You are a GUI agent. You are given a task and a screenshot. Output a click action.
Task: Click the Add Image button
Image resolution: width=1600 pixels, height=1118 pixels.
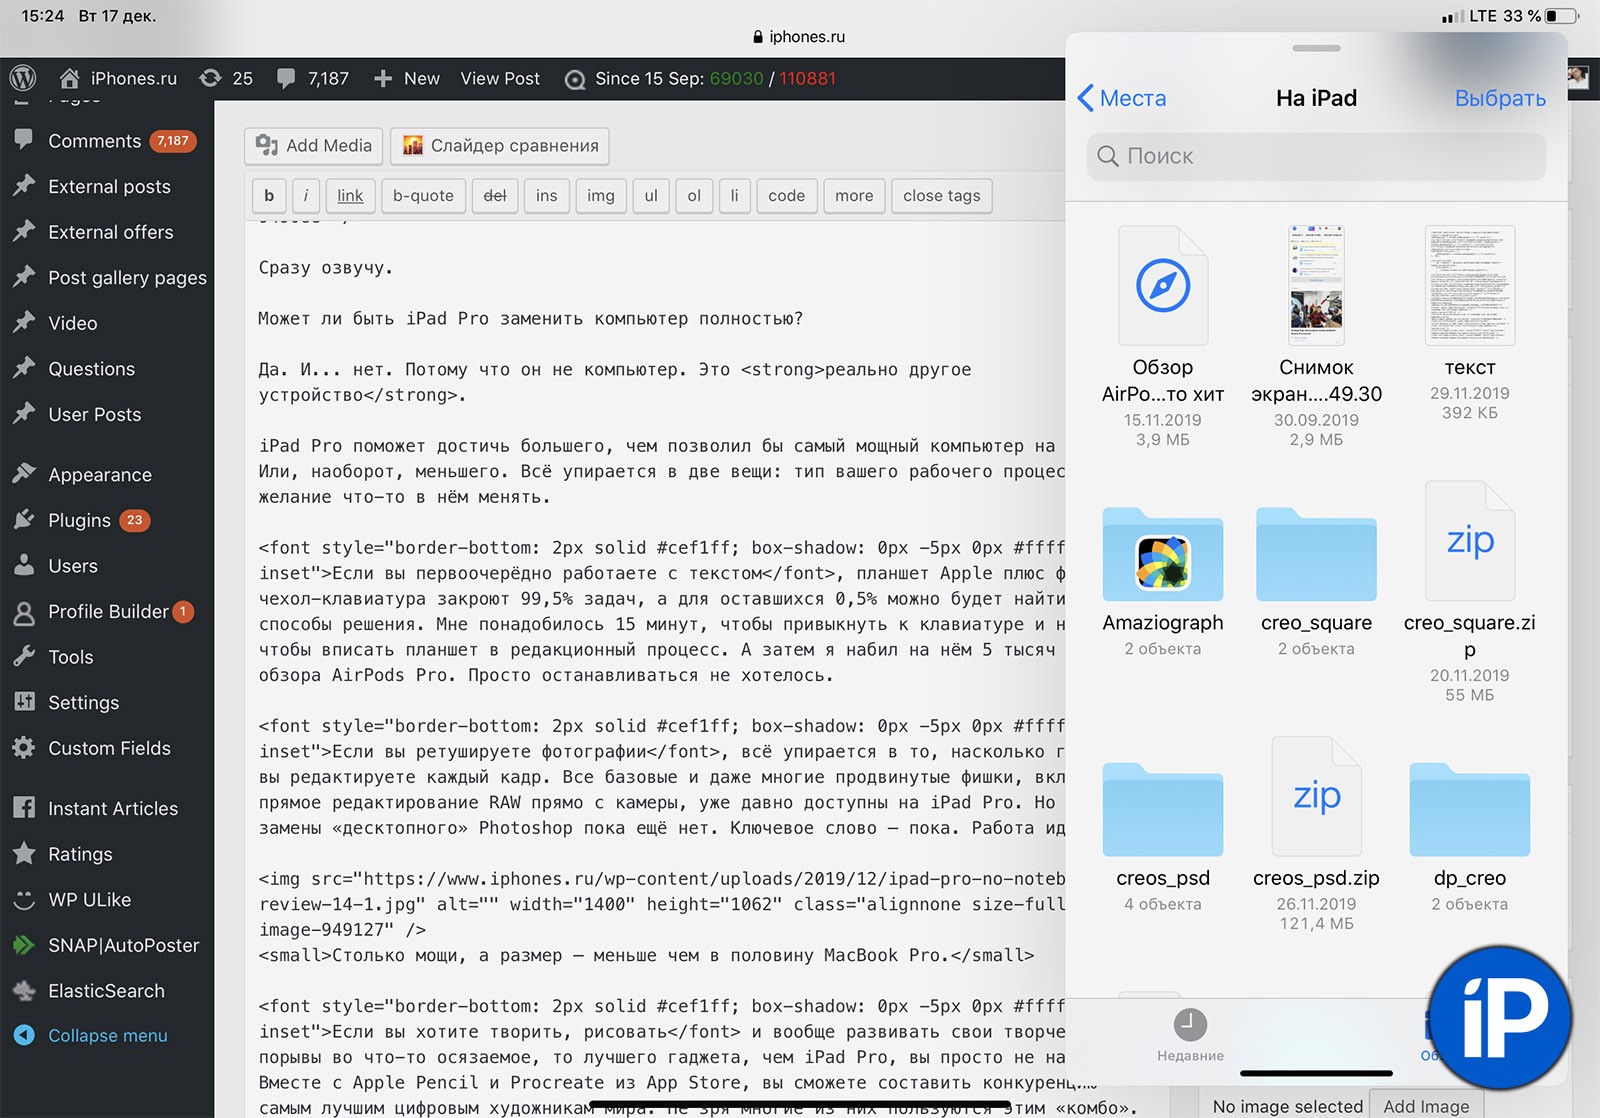pos(1426,1105)
